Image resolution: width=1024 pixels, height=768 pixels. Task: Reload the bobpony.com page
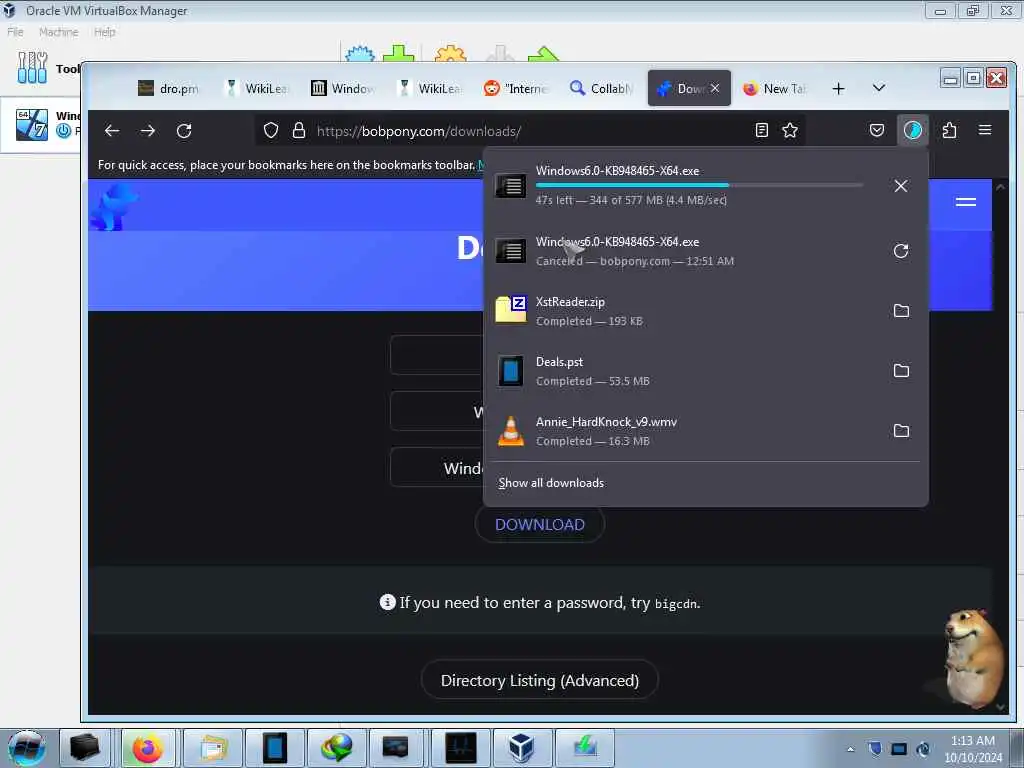tap(184, 131)
